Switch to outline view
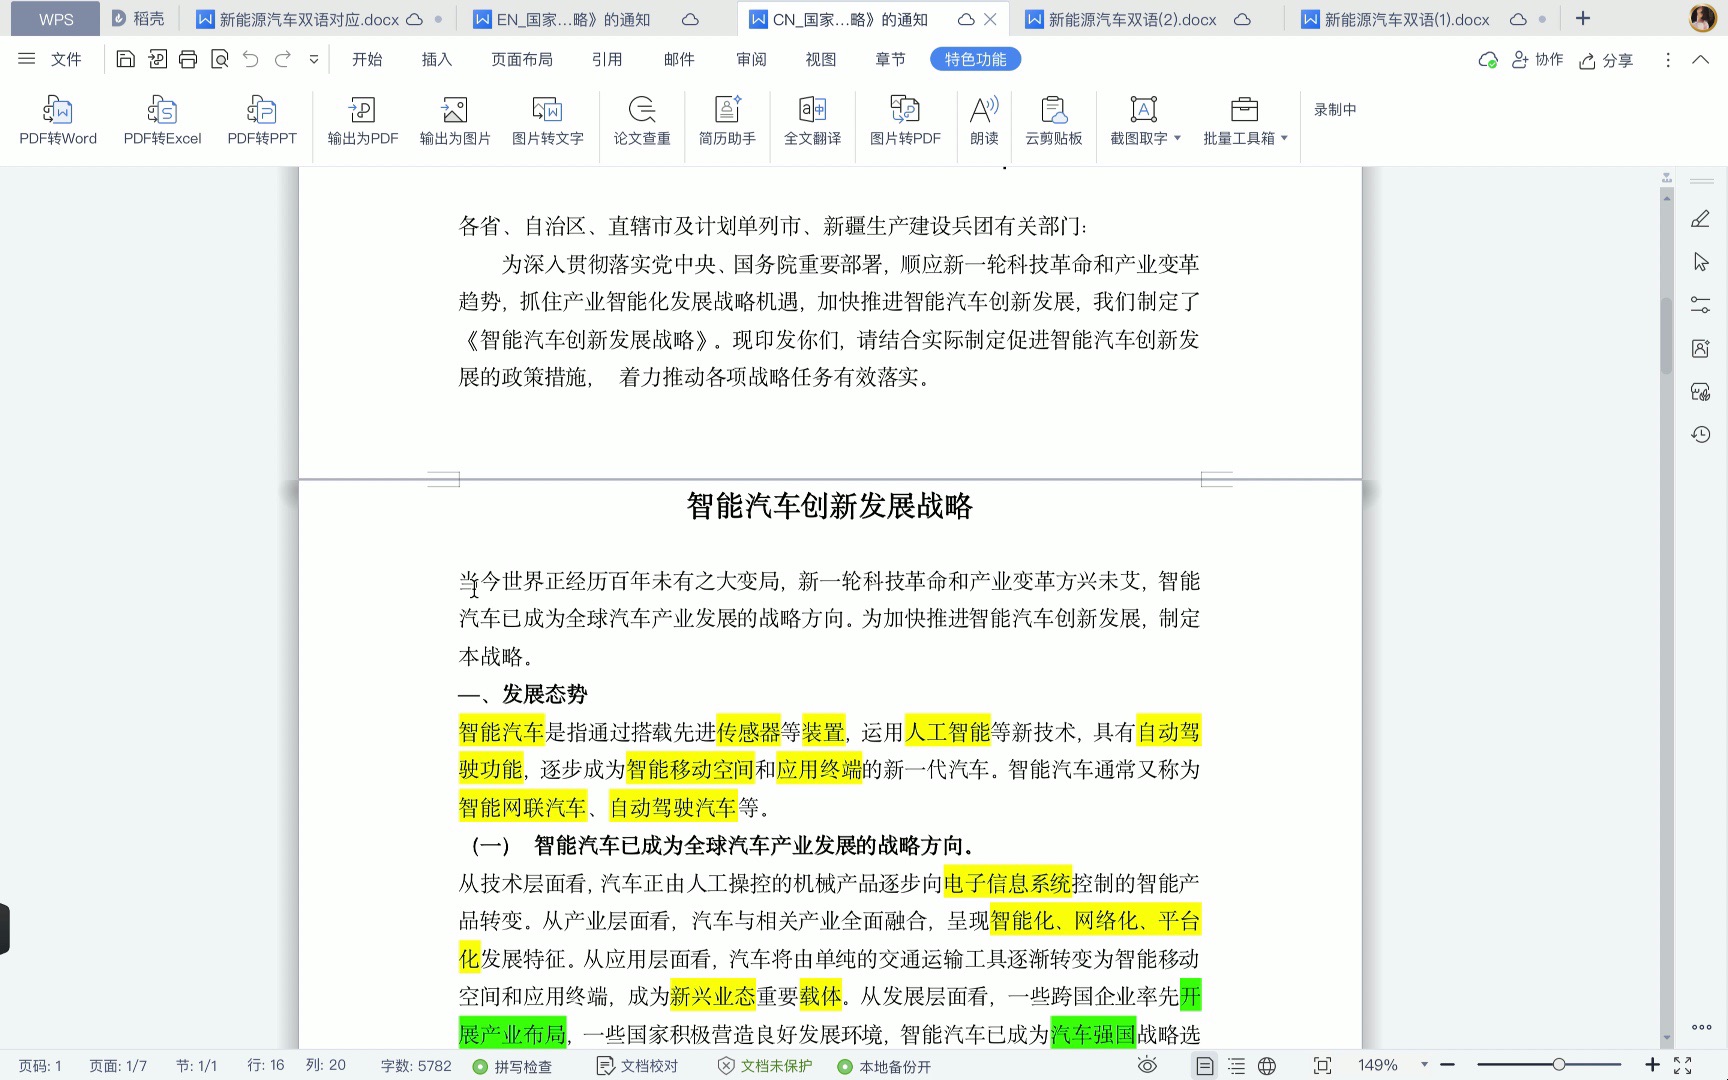This screenshot has height=1080, width=1728. [x=1237, y=1066]
